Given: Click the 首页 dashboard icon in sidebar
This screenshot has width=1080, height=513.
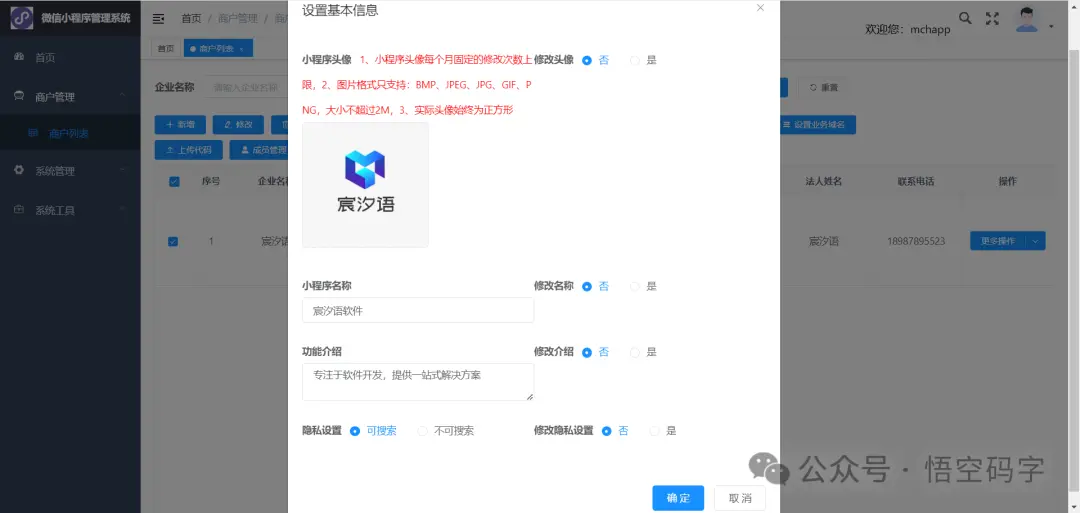Looking at the screenshot, I should [x=19, y=57].
